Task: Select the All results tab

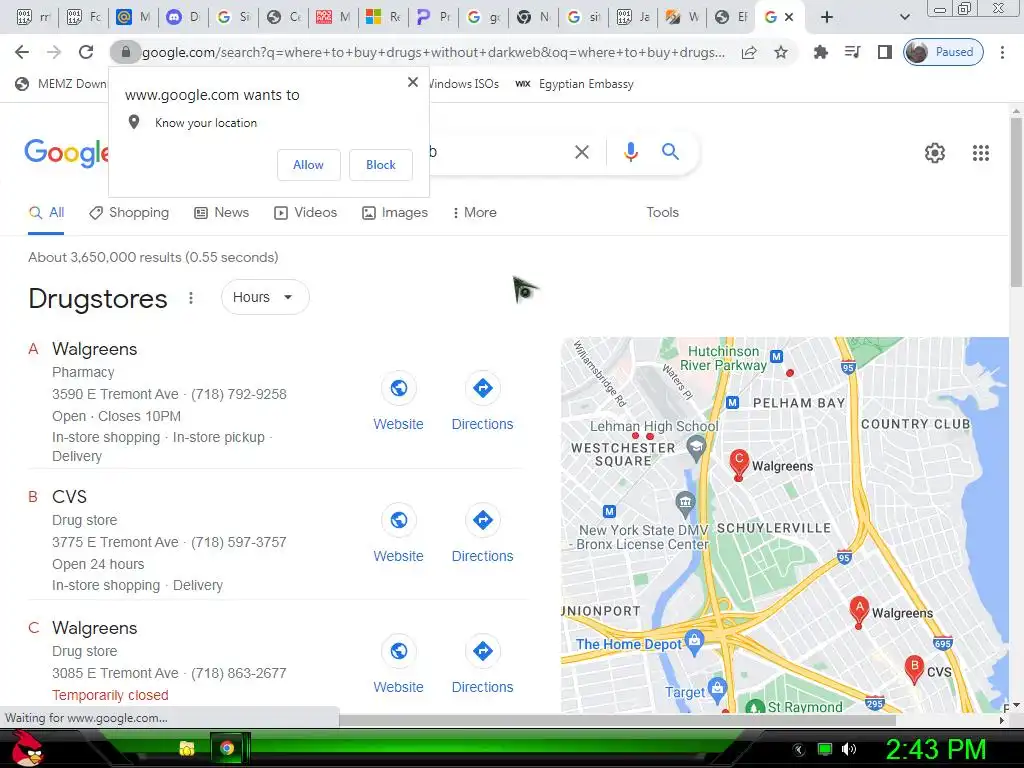Action: click(x=46, y=213)
